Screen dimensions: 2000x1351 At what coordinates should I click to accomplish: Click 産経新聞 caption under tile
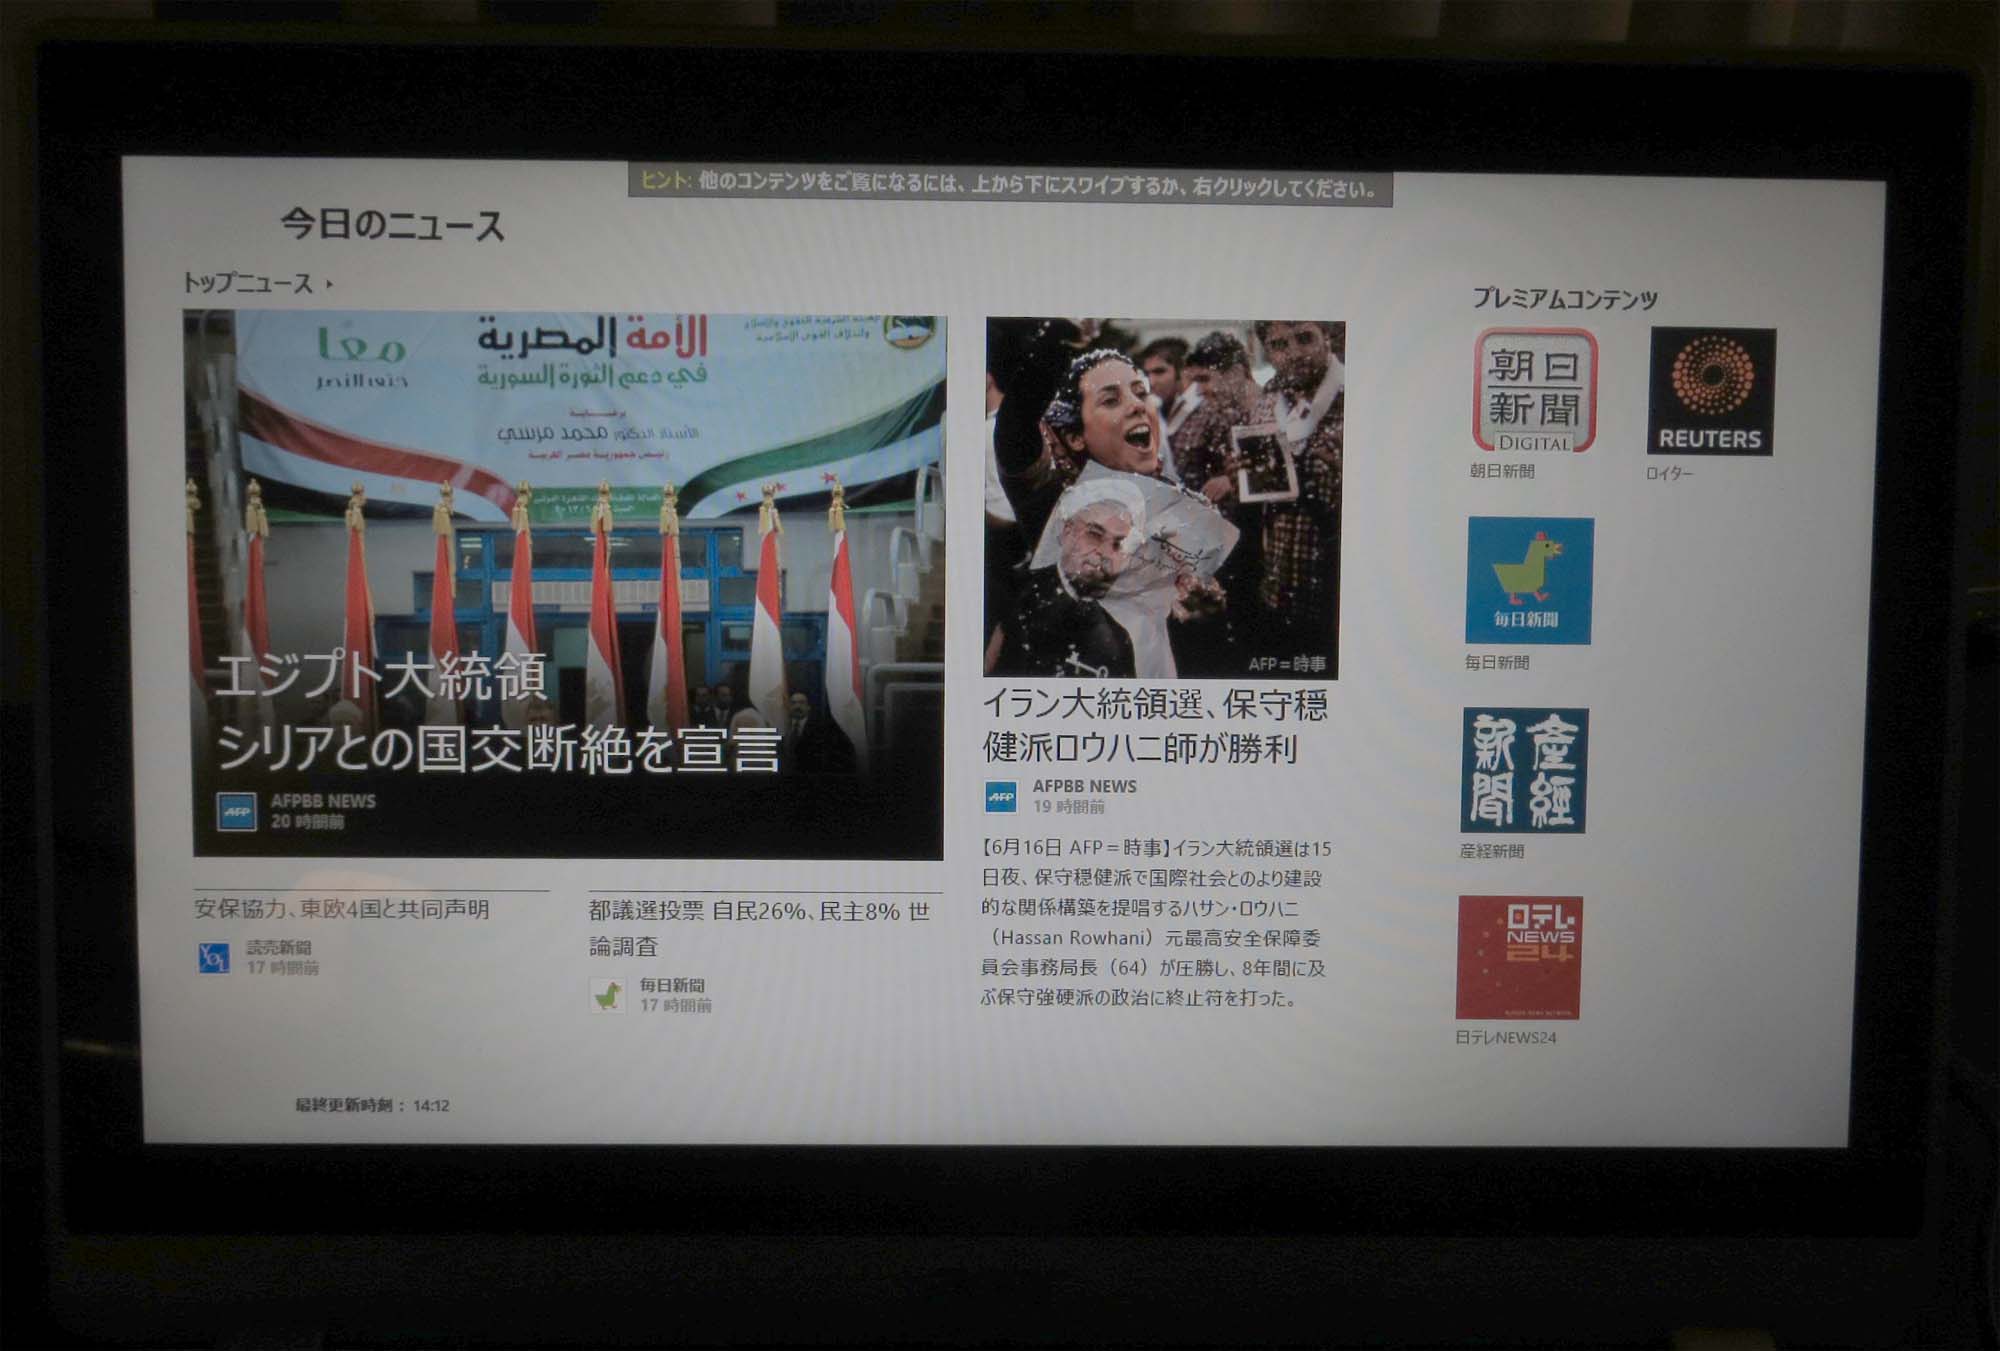[x=1492, y=851]
